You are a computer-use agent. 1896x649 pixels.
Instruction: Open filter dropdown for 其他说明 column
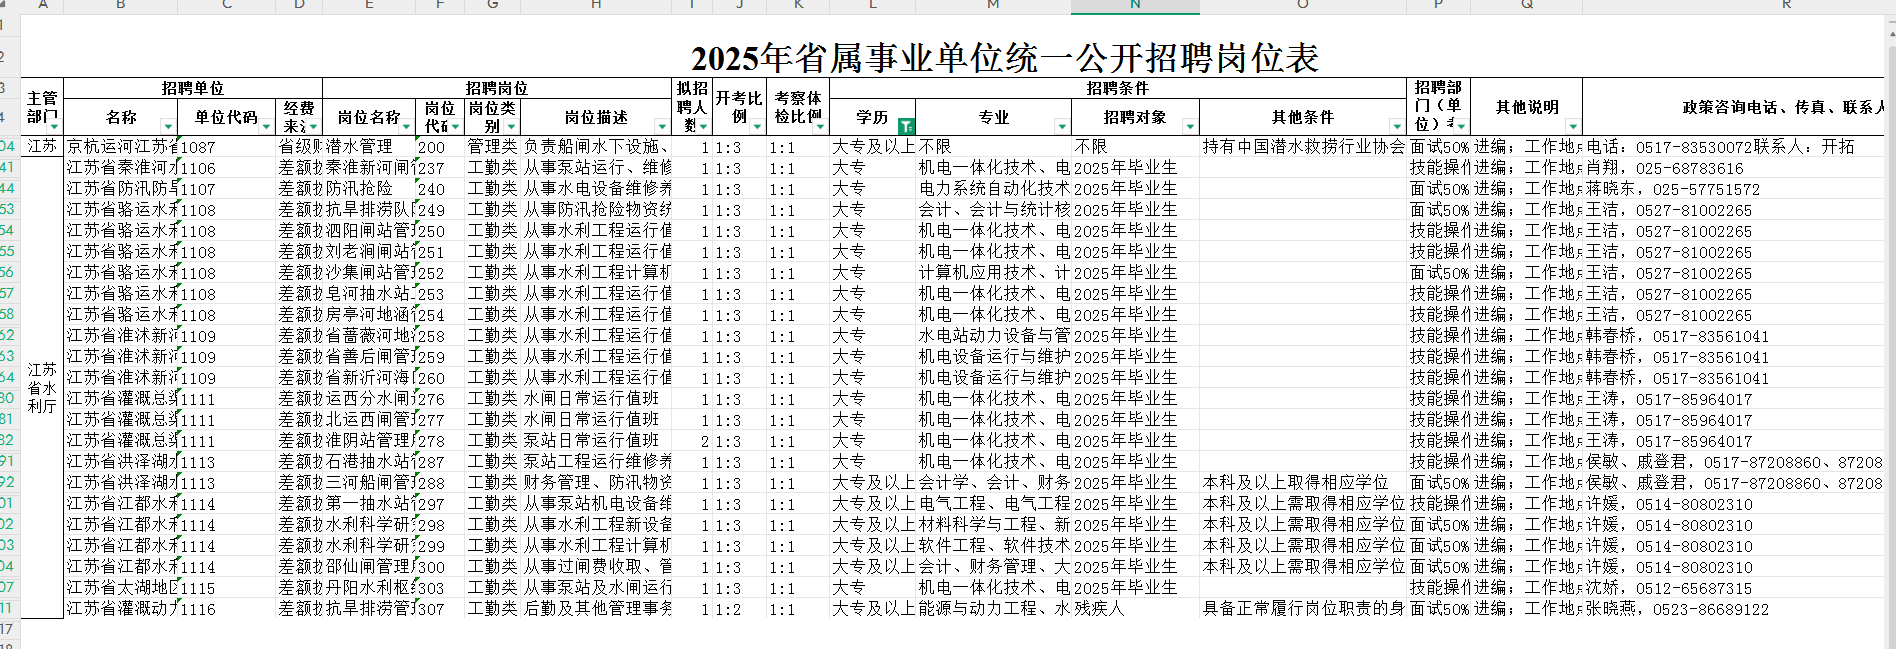1572,126
